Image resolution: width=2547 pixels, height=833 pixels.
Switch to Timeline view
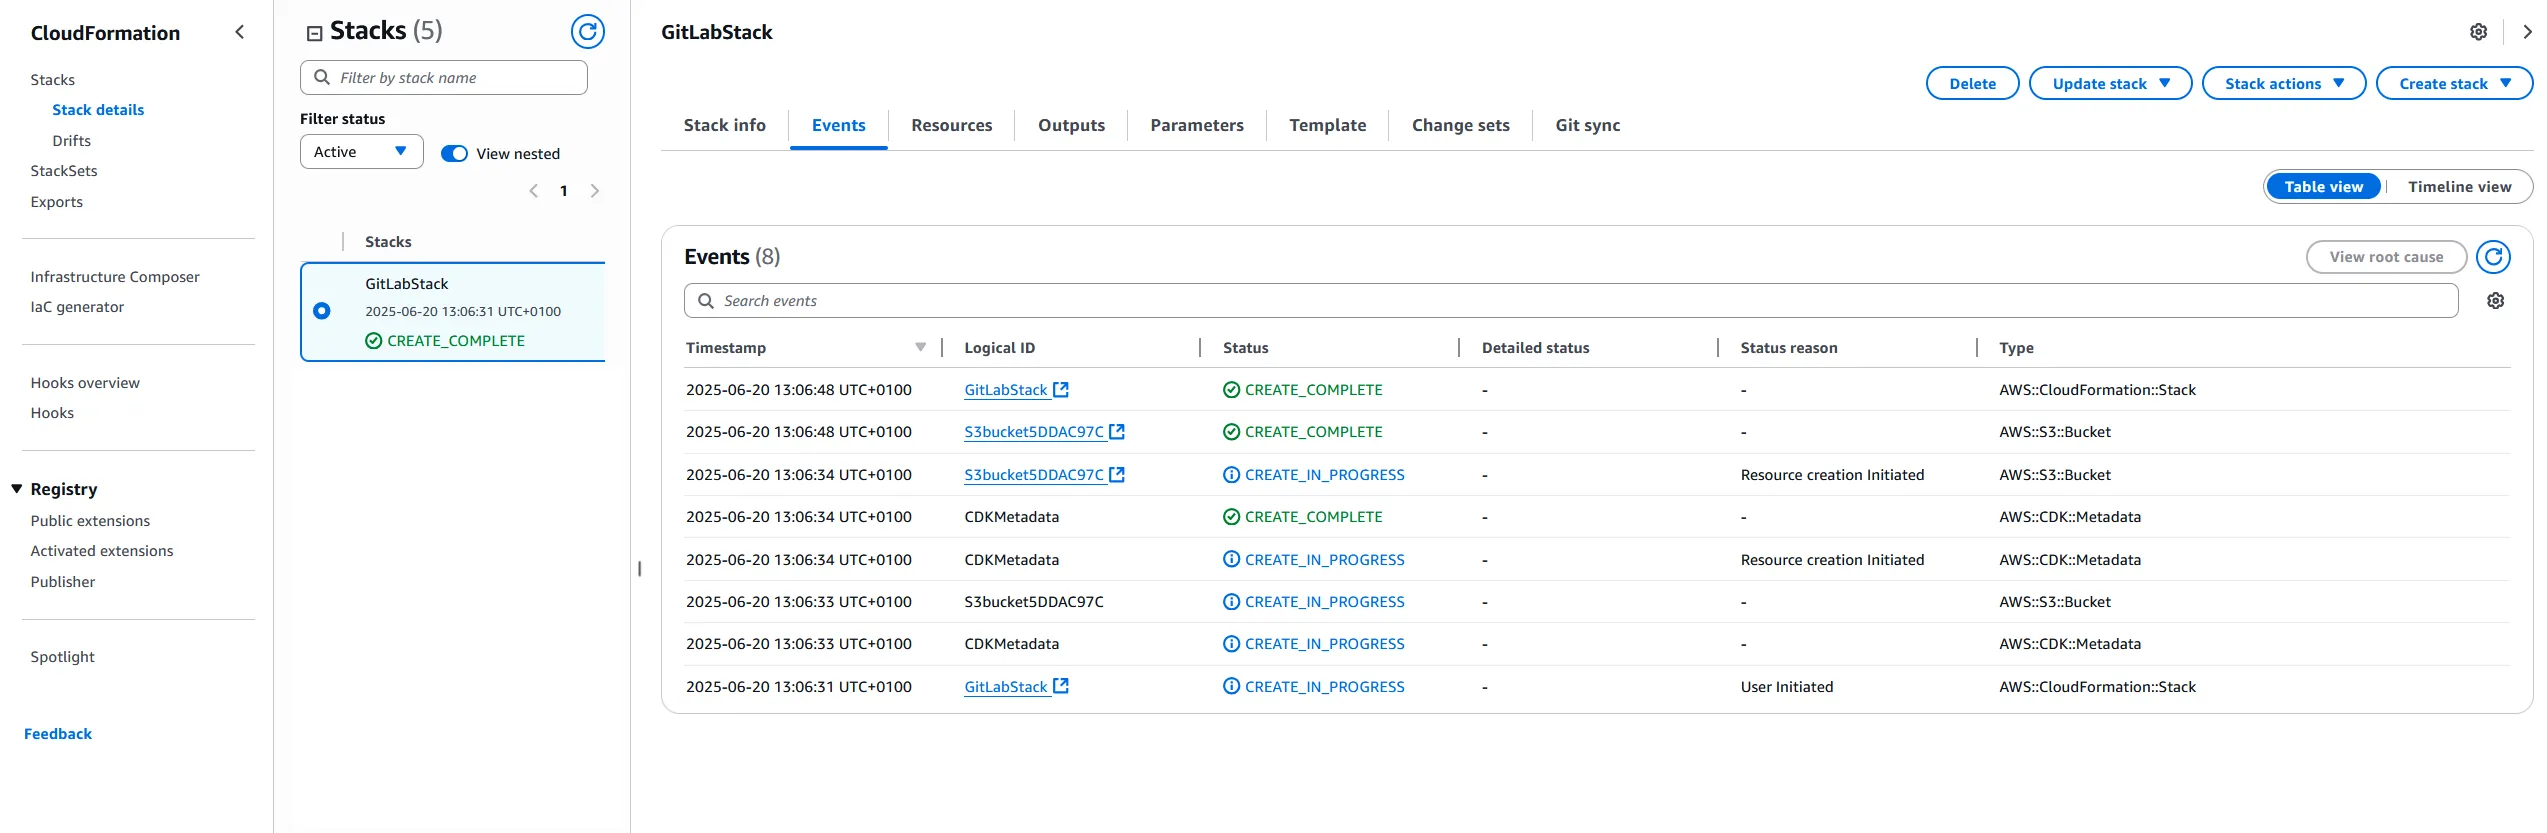(x=2459, y=187)
